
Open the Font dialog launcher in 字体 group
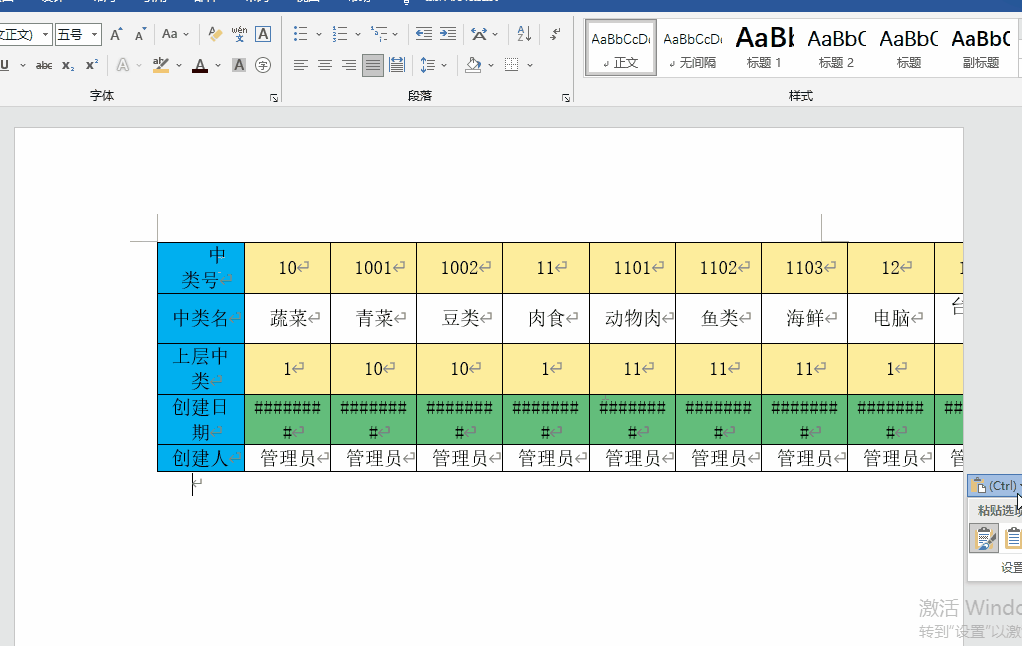[273, 98]
